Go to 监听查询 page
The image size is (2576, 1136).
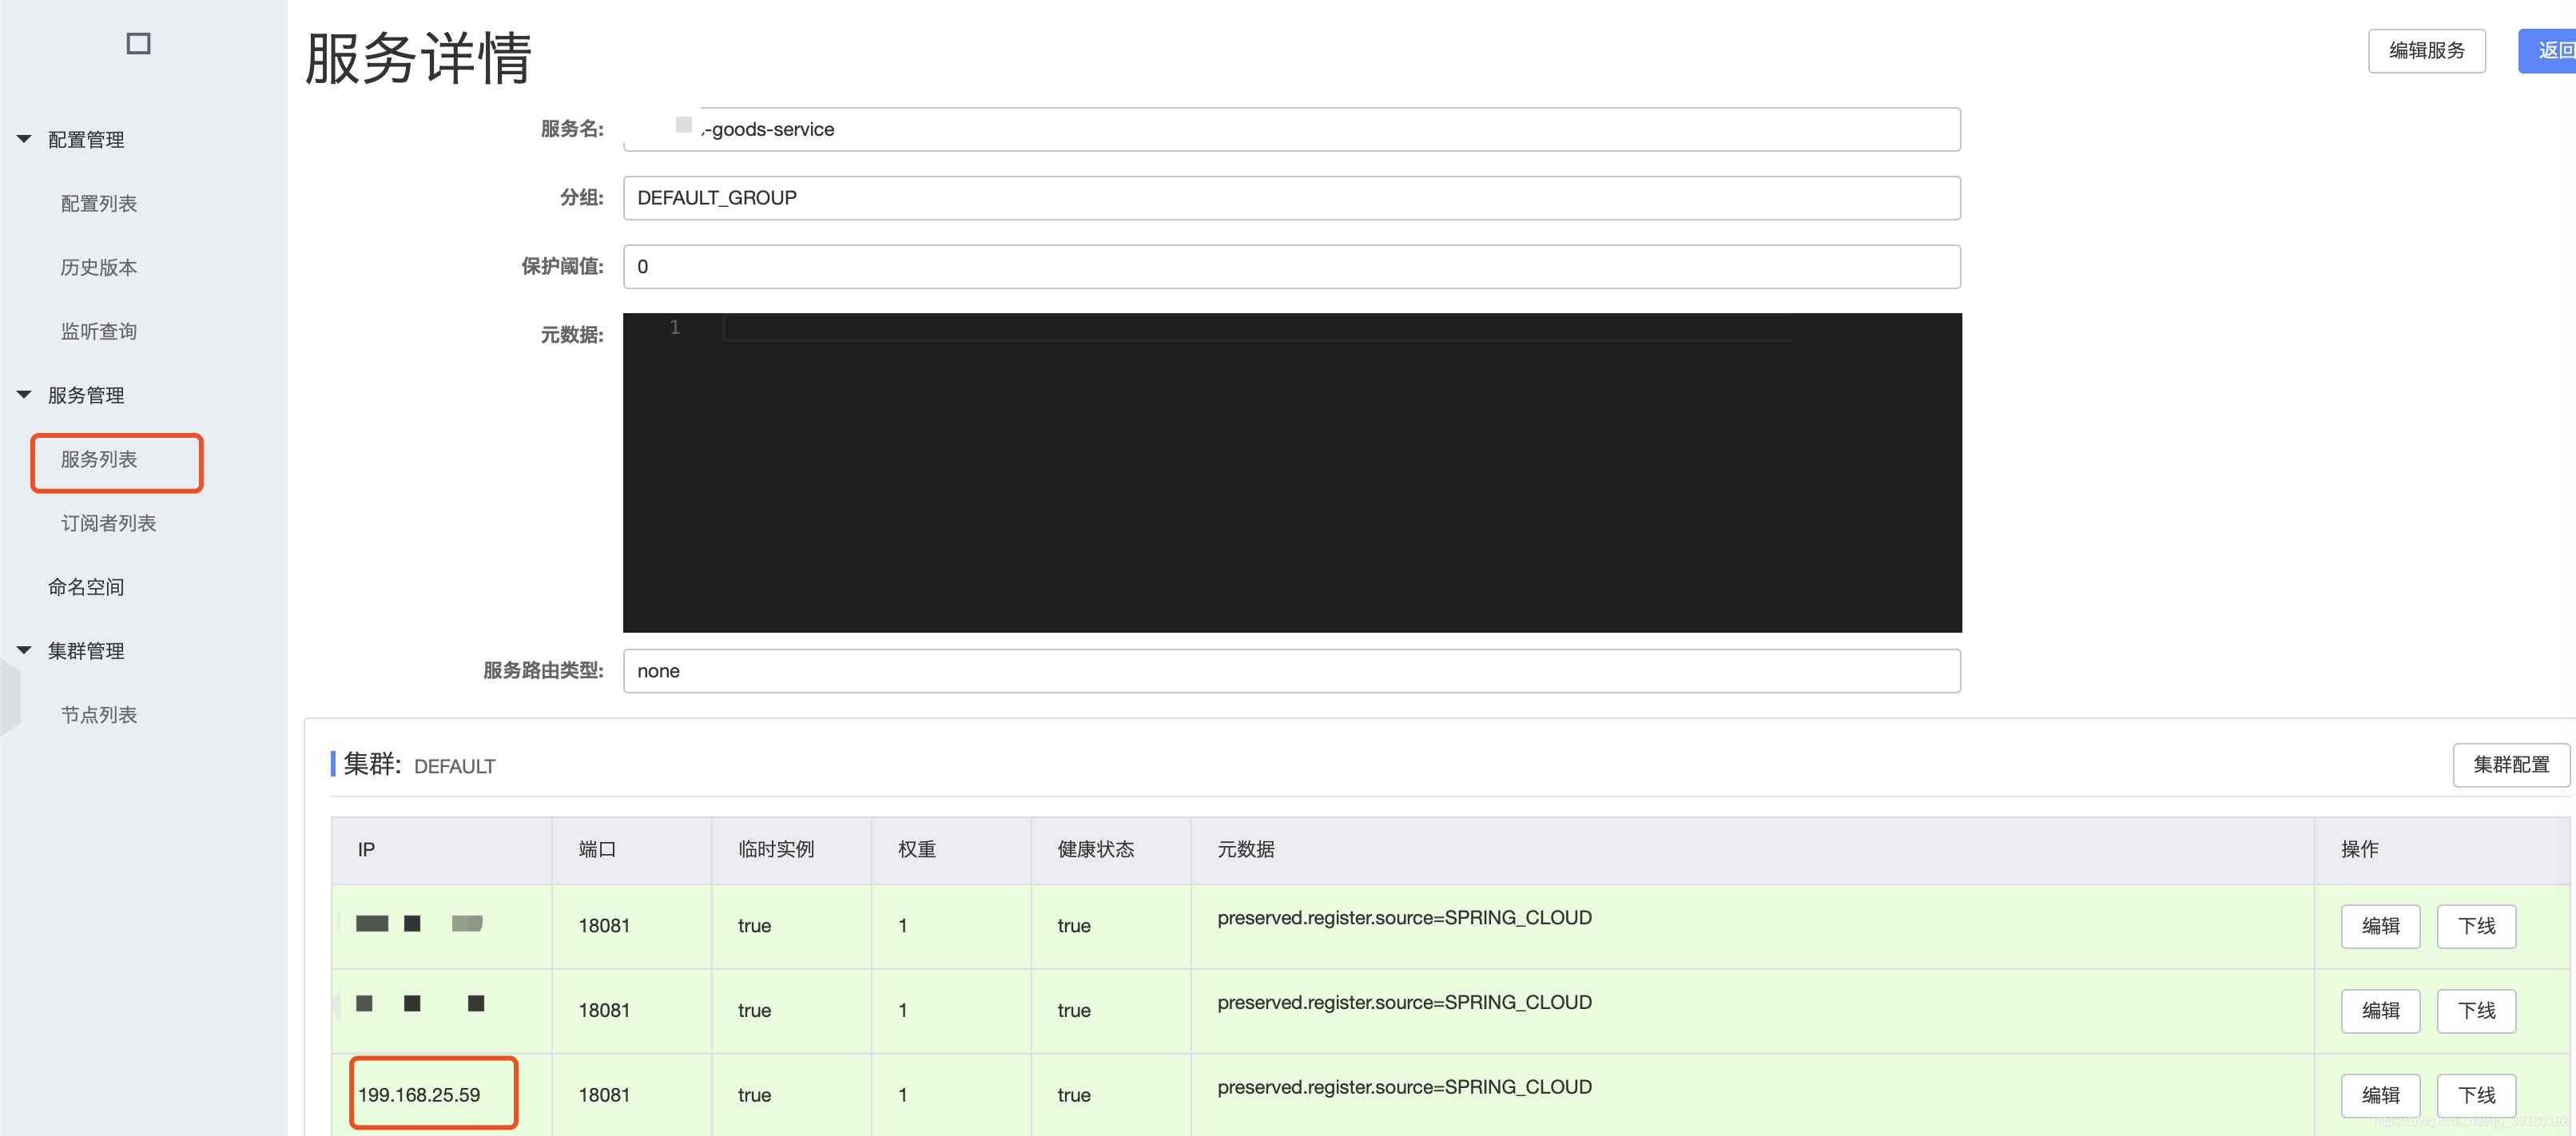pyautogui.click(x=98, y=332)
